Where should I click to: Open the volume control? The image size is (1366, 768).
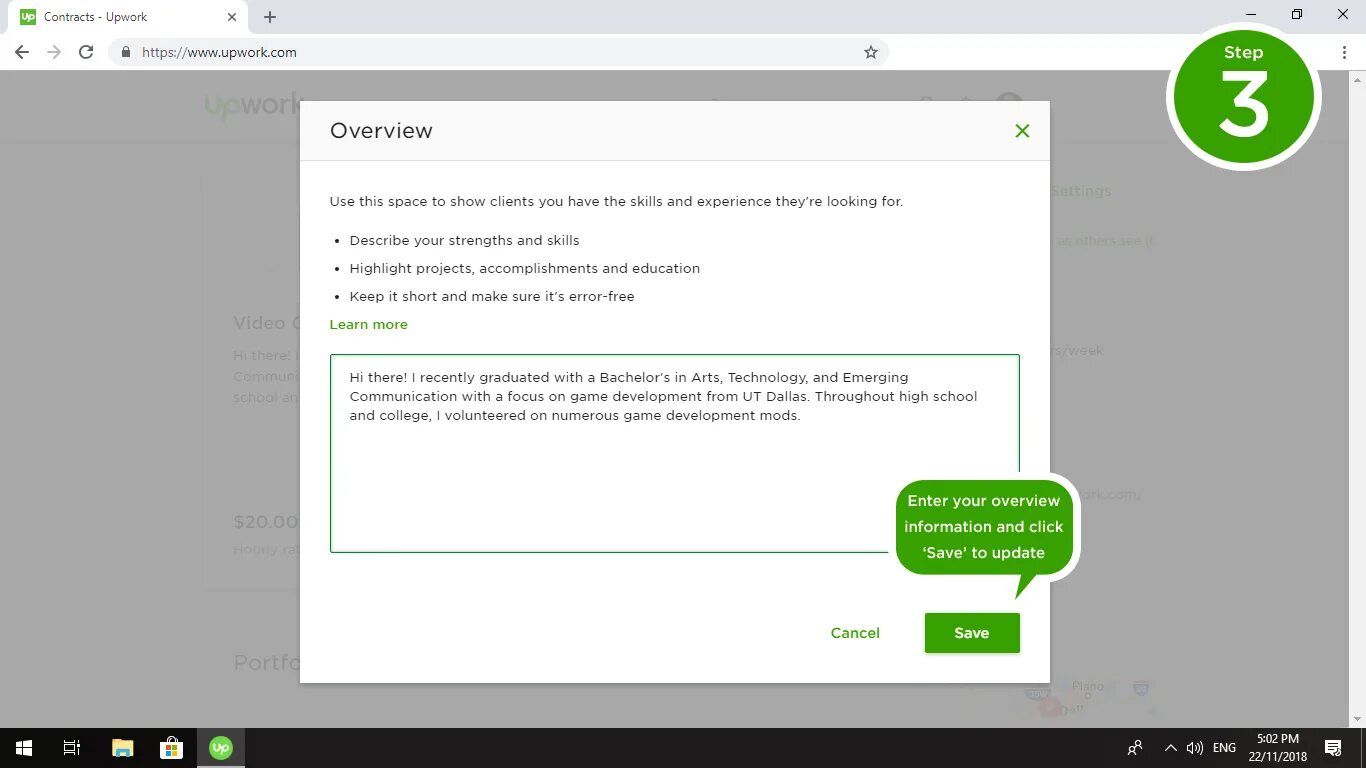tap(1194, 748)
